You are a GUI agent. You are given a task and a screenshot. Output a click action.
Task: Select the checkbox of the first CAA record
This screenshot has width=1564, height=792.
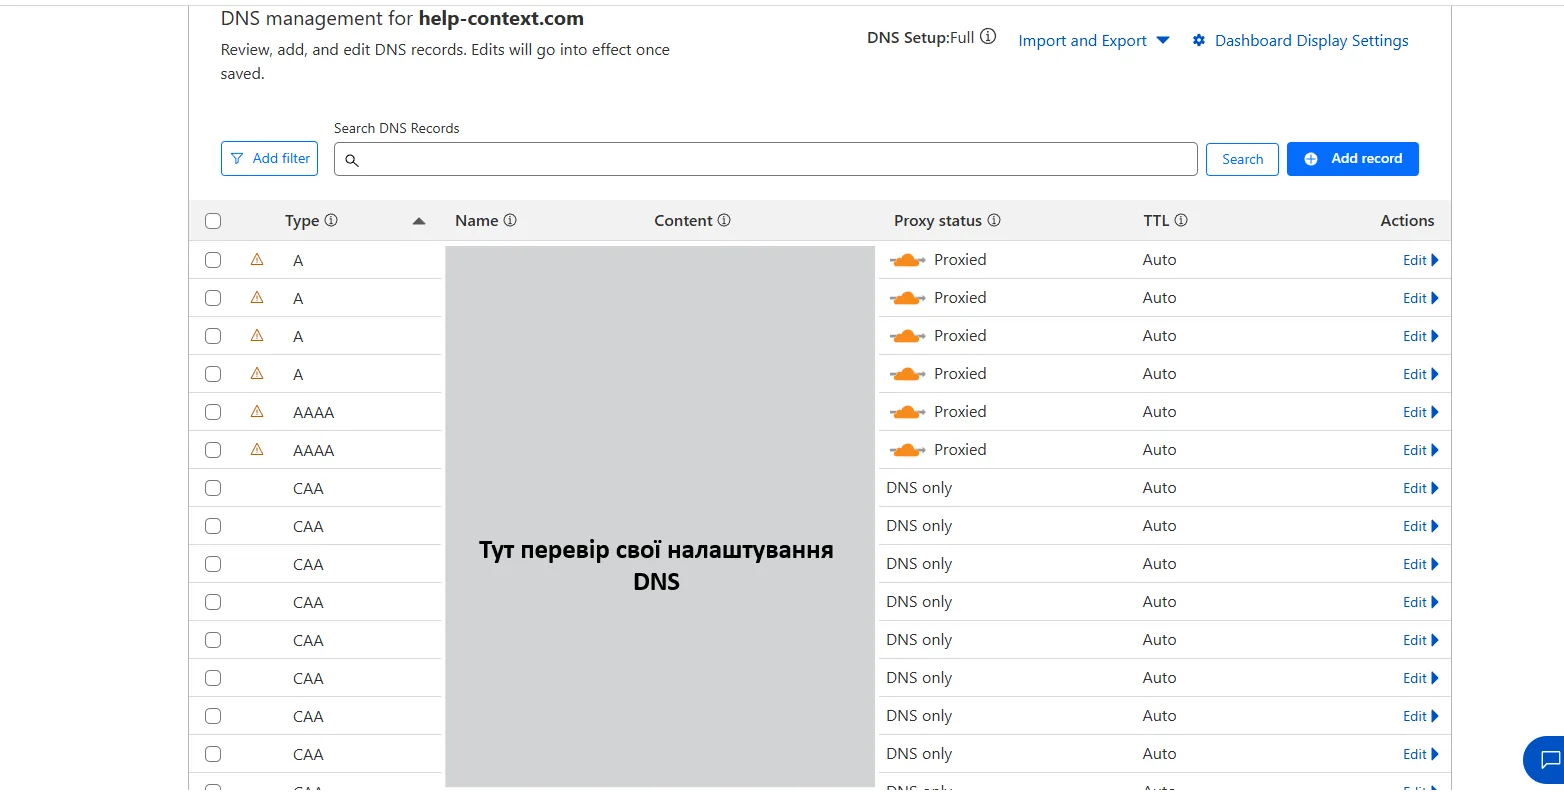click(x=213, y=488)
